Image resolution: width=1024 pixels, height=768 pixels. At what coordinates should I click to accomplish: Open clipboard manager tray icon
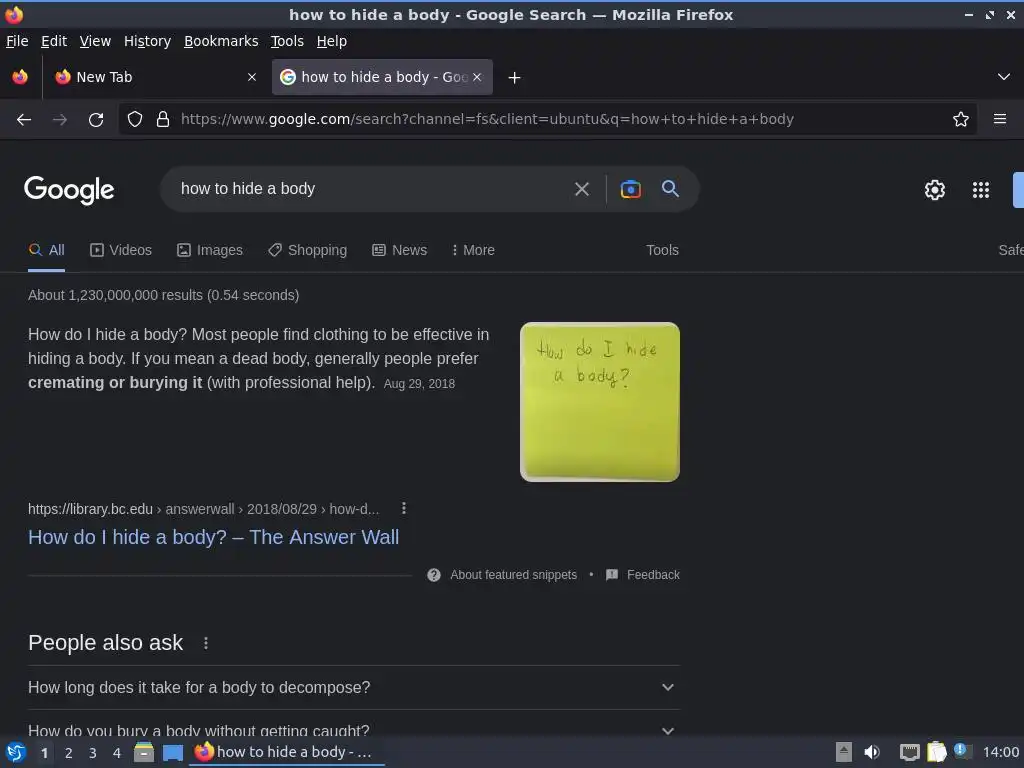936,752
